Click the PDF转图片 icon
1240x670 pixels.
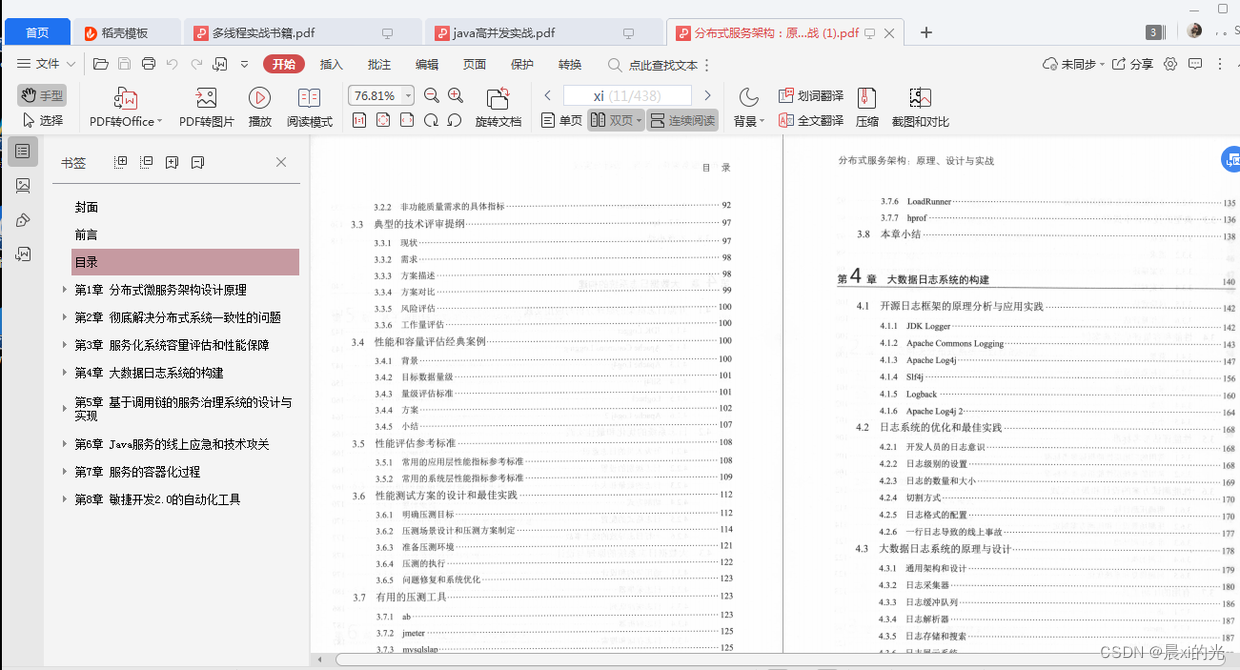point(206,99)
